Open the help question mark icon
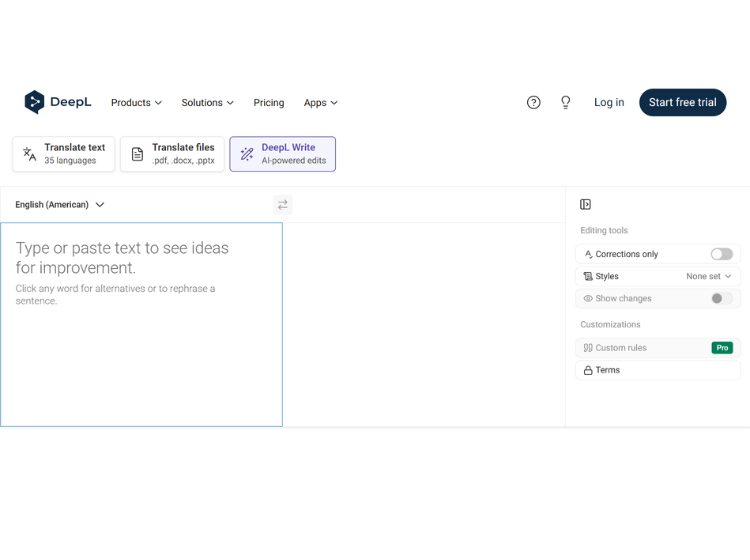This screenshot has width=750, height=560. [x=533, y=102]
